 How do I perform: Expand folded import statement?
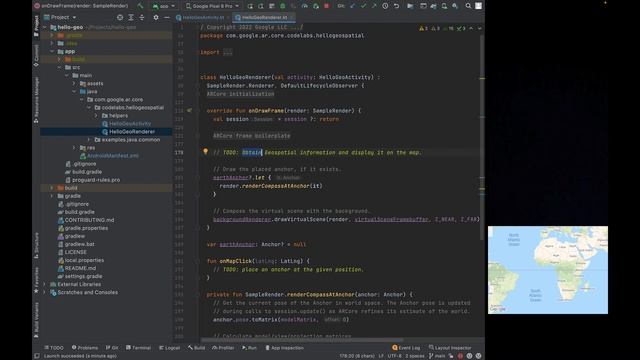pyautogui.click(x=227, y=52)
